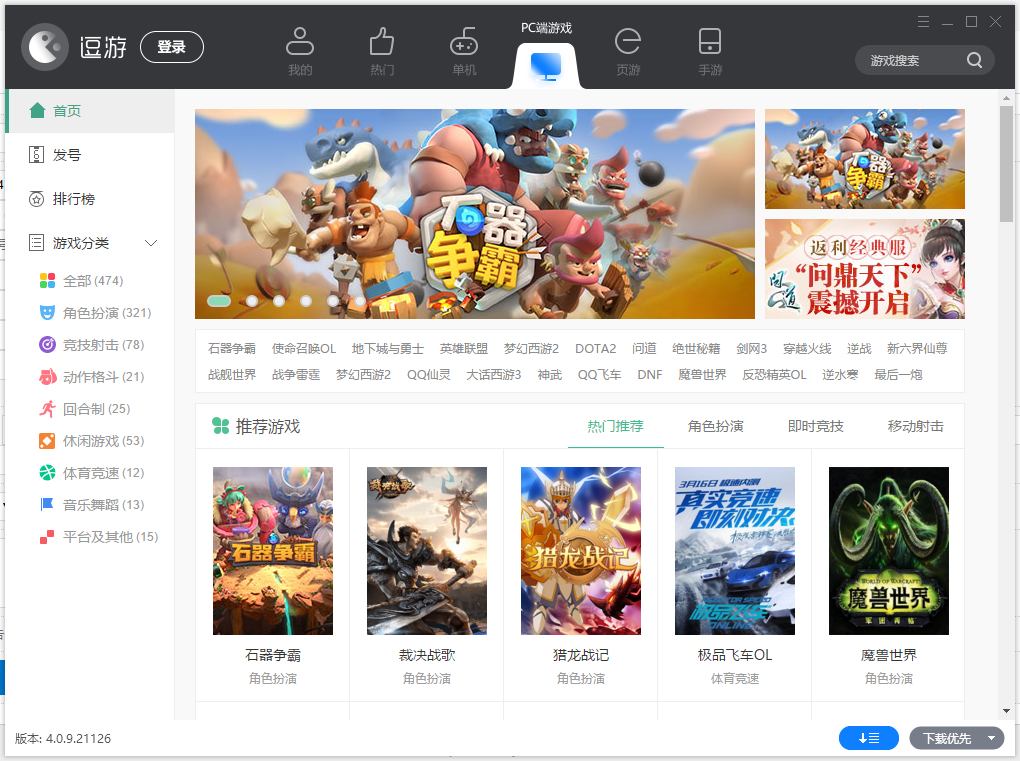Open the 问鼎天下 promotional banner

coord(865,269)
